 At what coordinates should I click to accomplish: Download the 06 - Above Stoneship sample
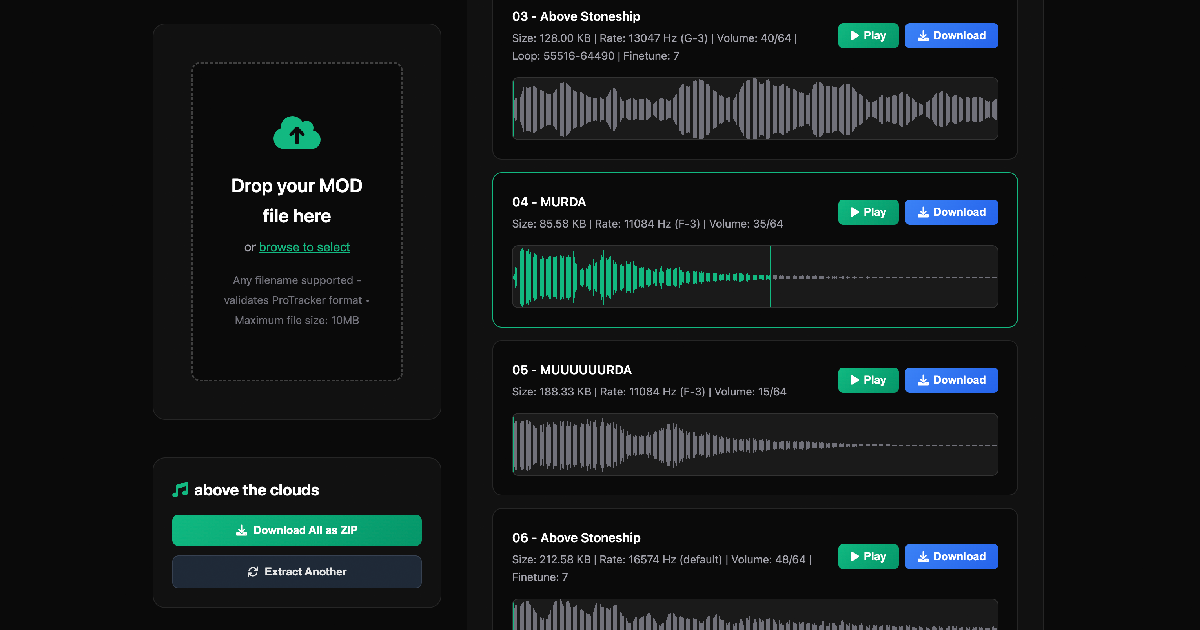tap(950, 556)
